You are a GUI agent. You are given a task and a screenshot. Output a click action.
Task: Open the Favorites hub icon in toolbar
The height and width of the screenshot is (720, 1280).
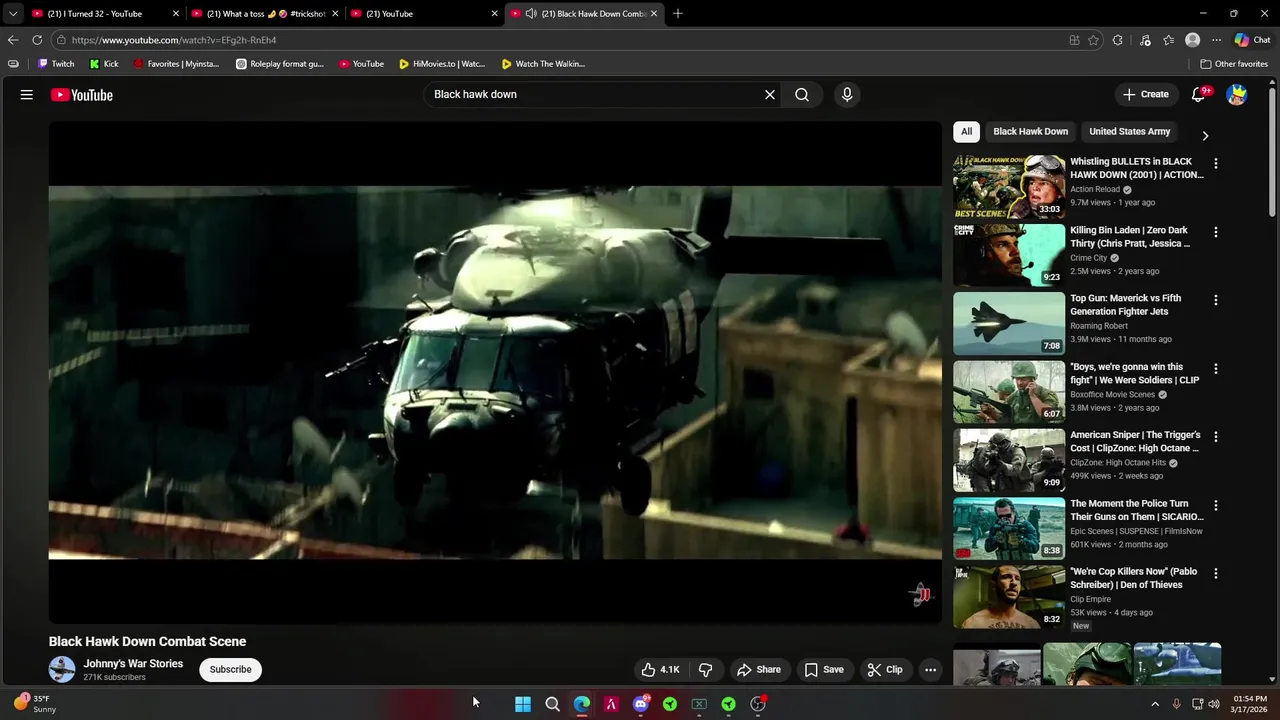(1168, 40)
